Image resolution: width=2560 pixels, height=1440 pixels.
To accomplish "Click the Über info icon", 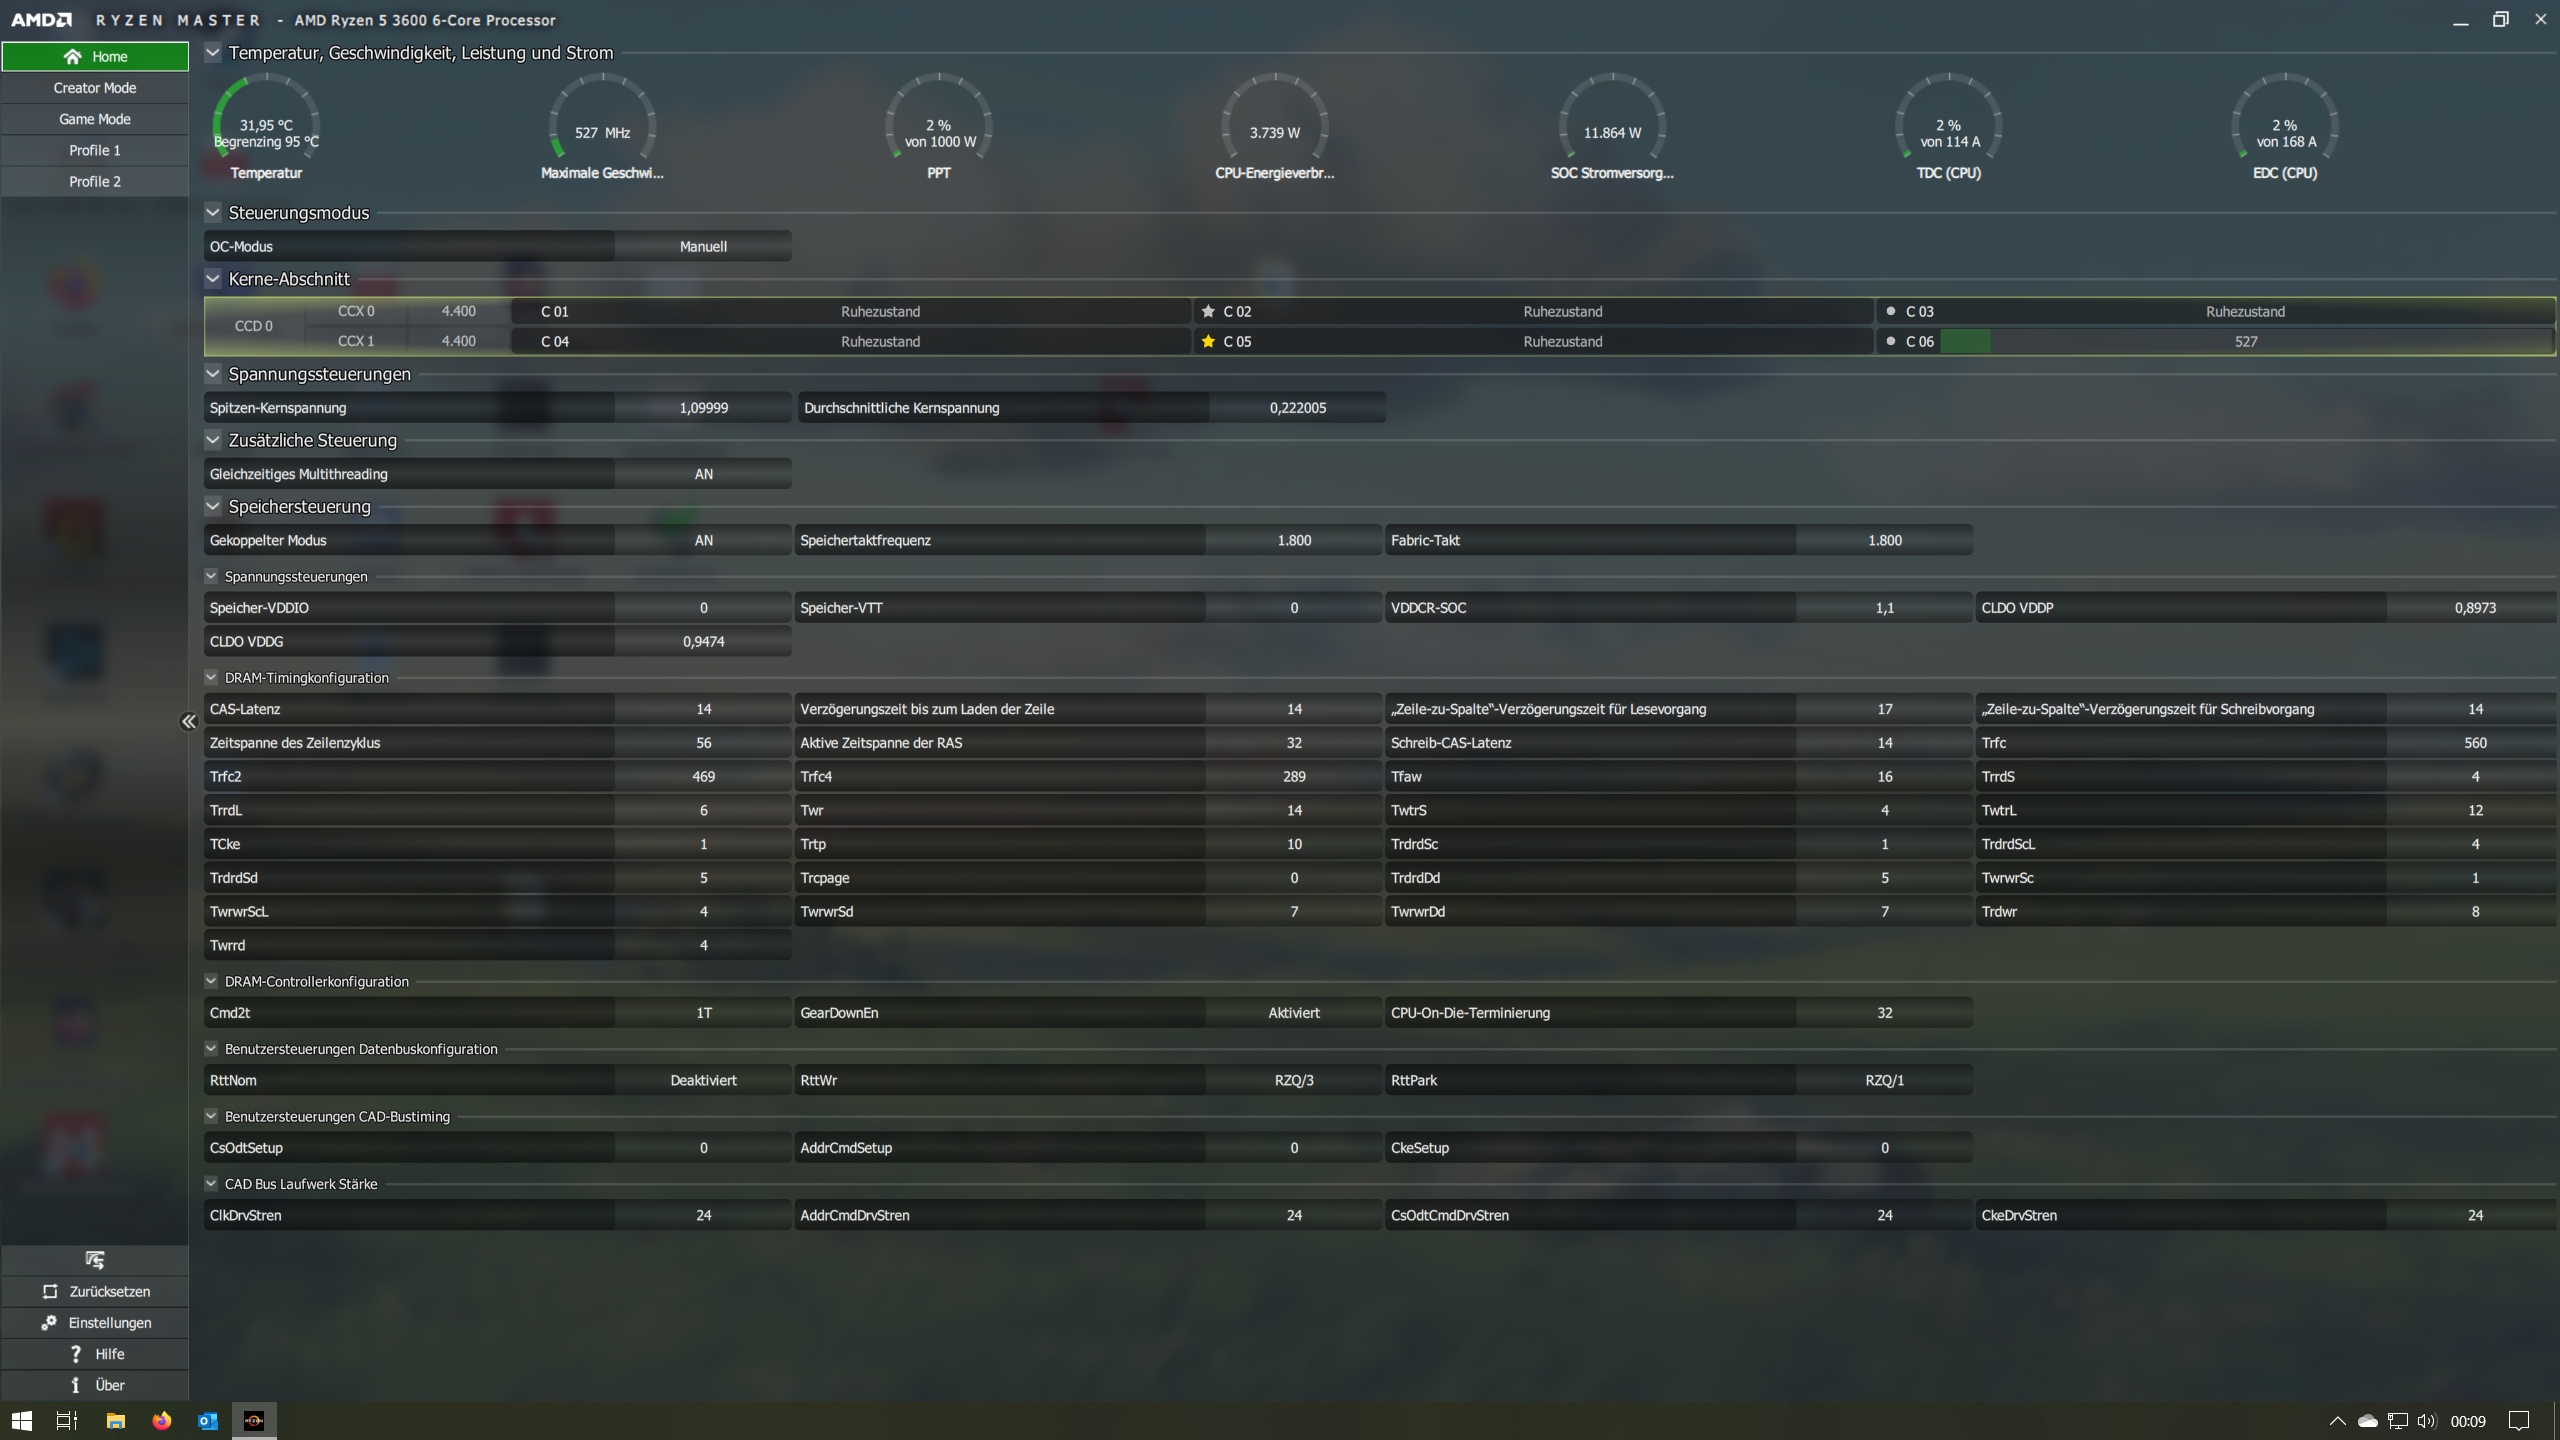I will pyautogui.click(x=76, y=1385).
